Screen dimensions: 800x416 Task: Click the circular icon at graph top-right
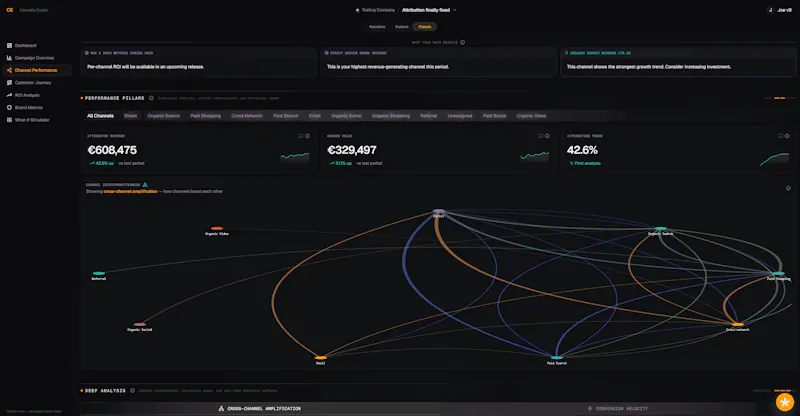coord(788,188)
